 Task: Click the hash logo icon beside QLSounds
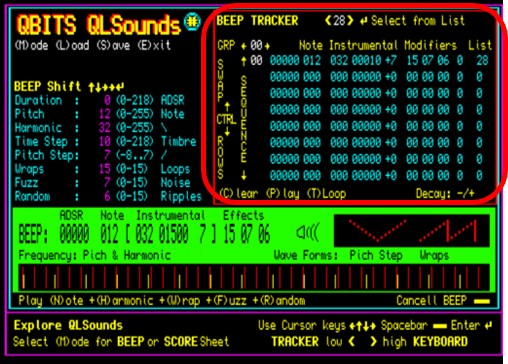(192, 21)
